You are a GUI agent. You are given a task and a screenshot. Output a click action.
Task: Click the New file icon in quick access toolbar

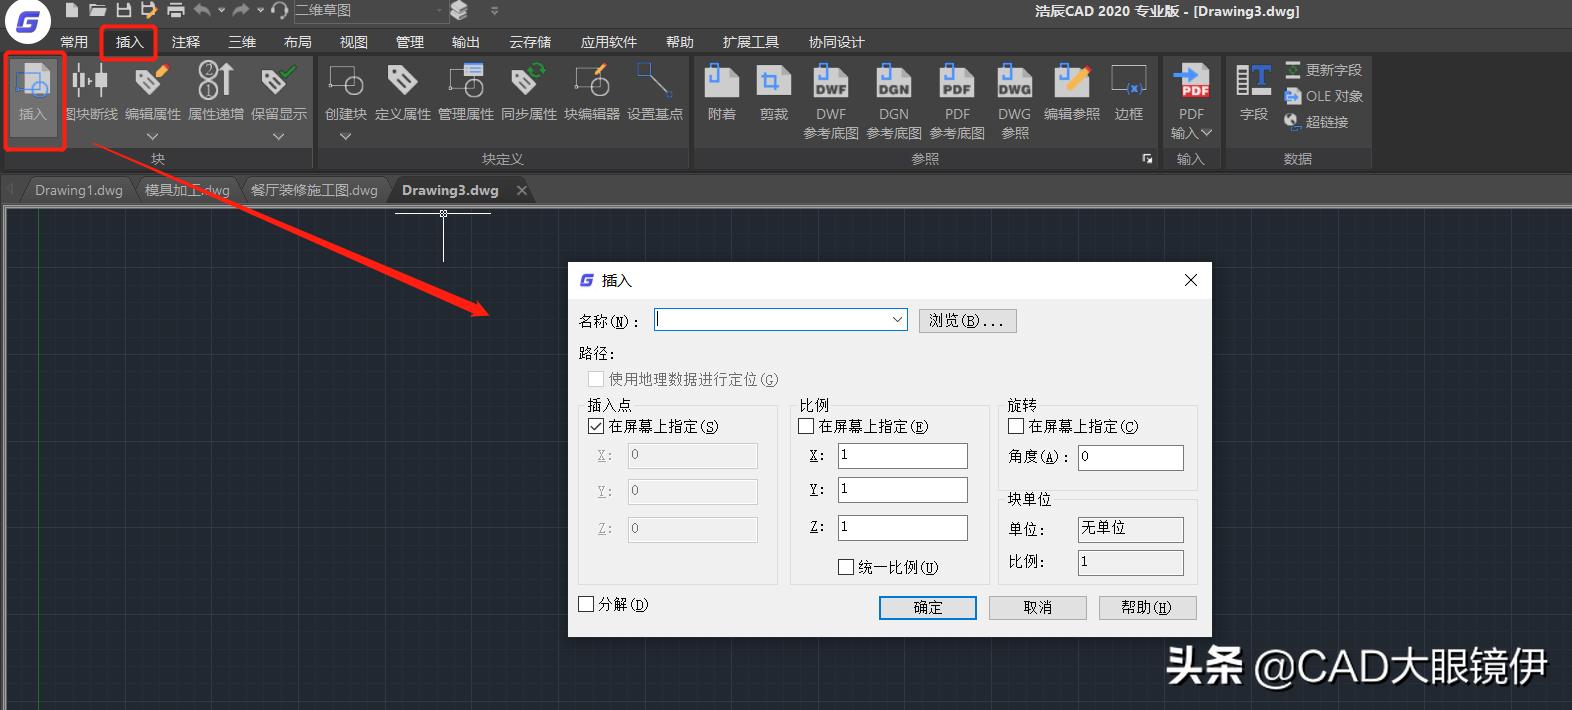[72, 11]
